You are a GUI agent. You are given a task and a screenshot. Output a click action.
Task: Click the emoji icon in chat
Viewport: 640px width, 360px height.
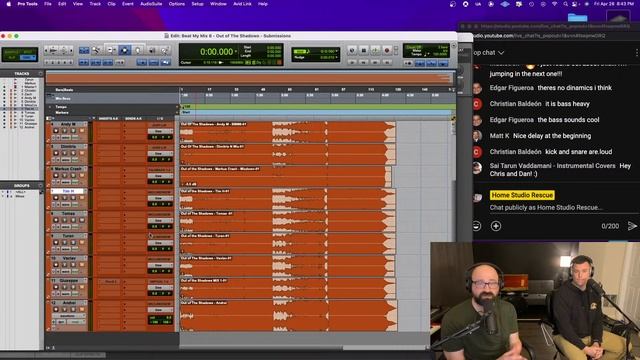[476, 226]
